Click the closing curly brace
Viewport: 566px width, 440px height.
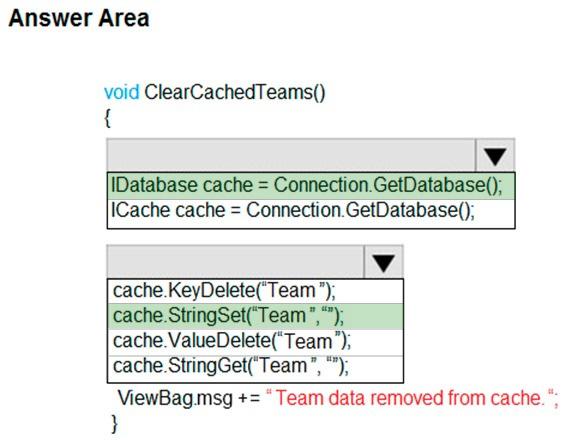point(115,423)
